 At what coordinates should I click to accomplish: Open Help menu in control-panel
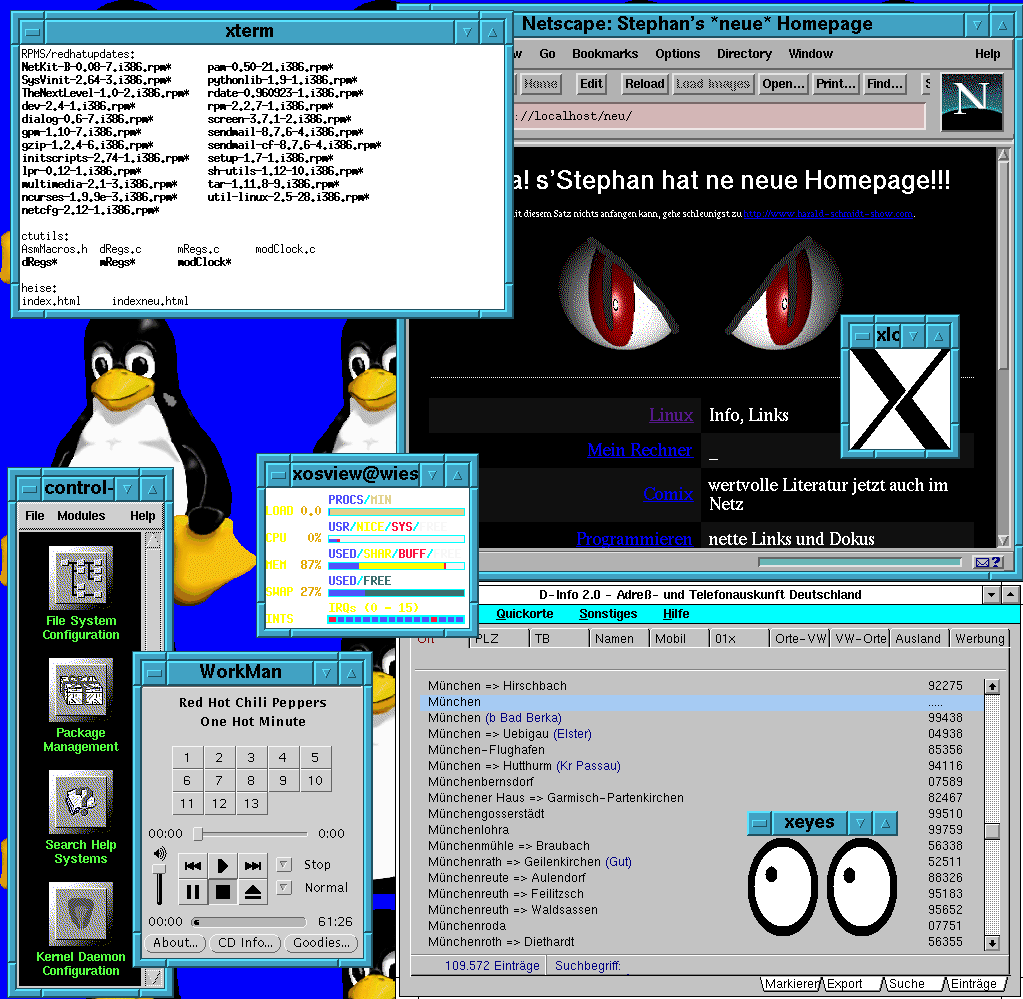click(x=142, y=515)
